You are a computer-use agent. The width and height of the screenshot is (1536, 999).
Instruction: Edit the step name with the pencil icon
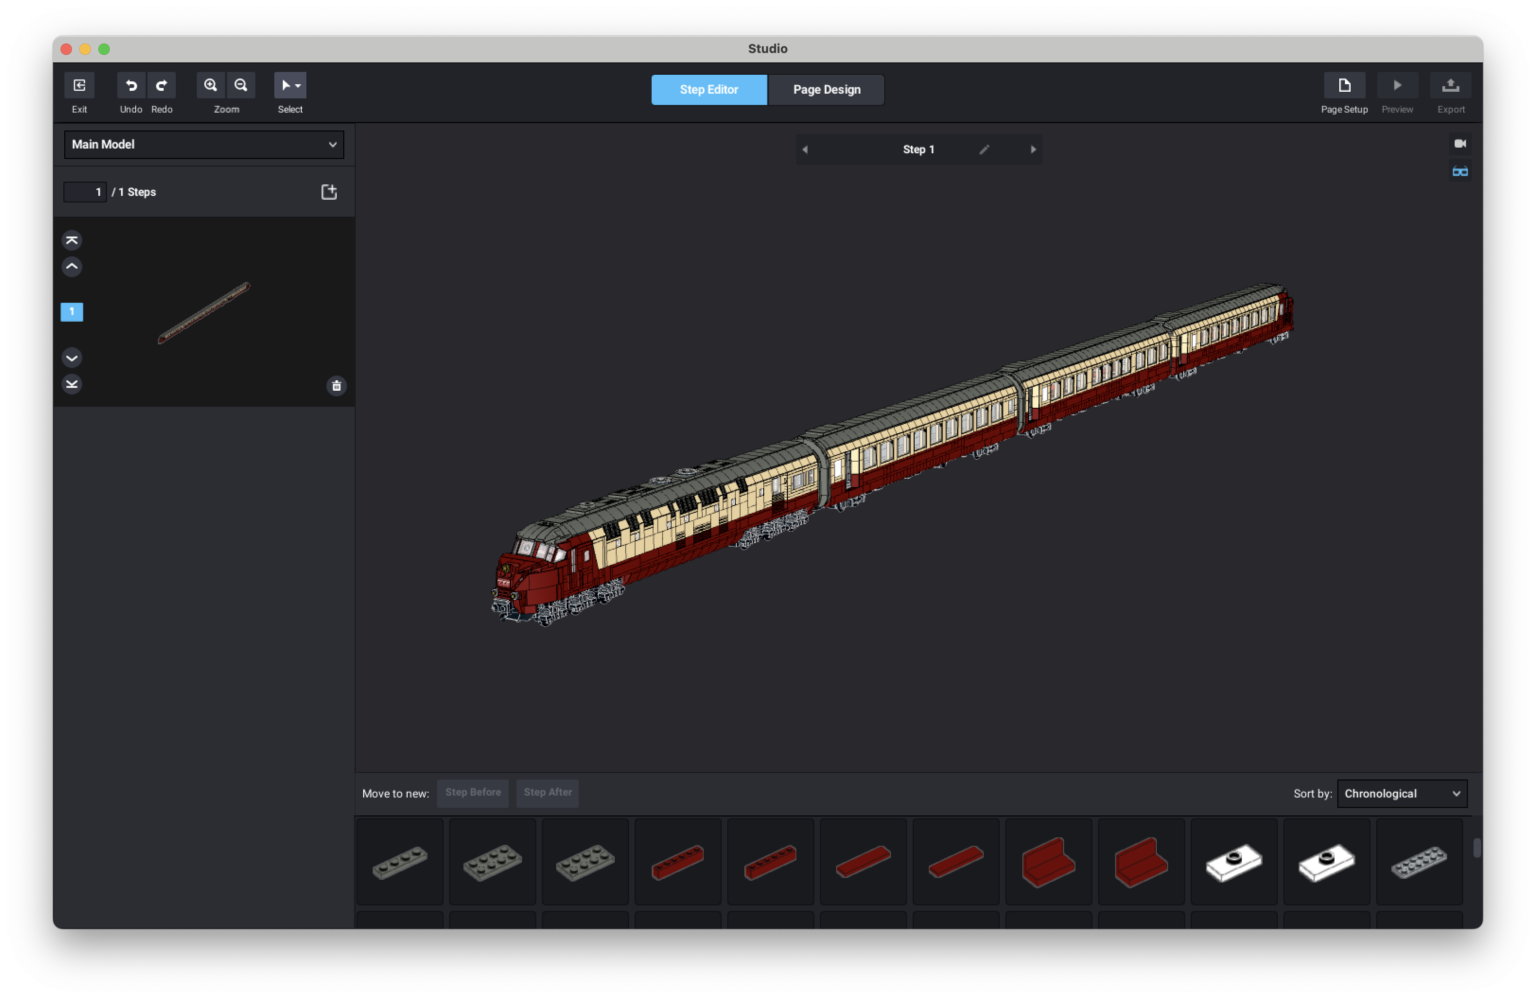coord(984,149)
